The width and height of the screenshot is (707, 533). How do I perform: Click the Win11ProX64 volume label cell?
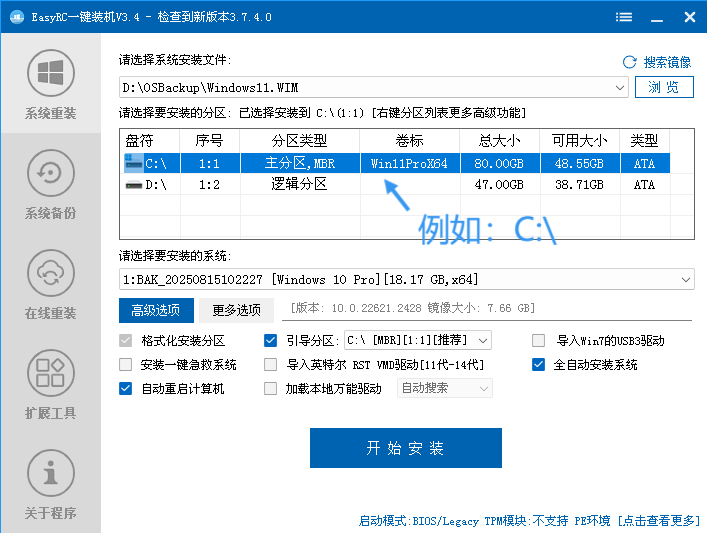(409, 163)
